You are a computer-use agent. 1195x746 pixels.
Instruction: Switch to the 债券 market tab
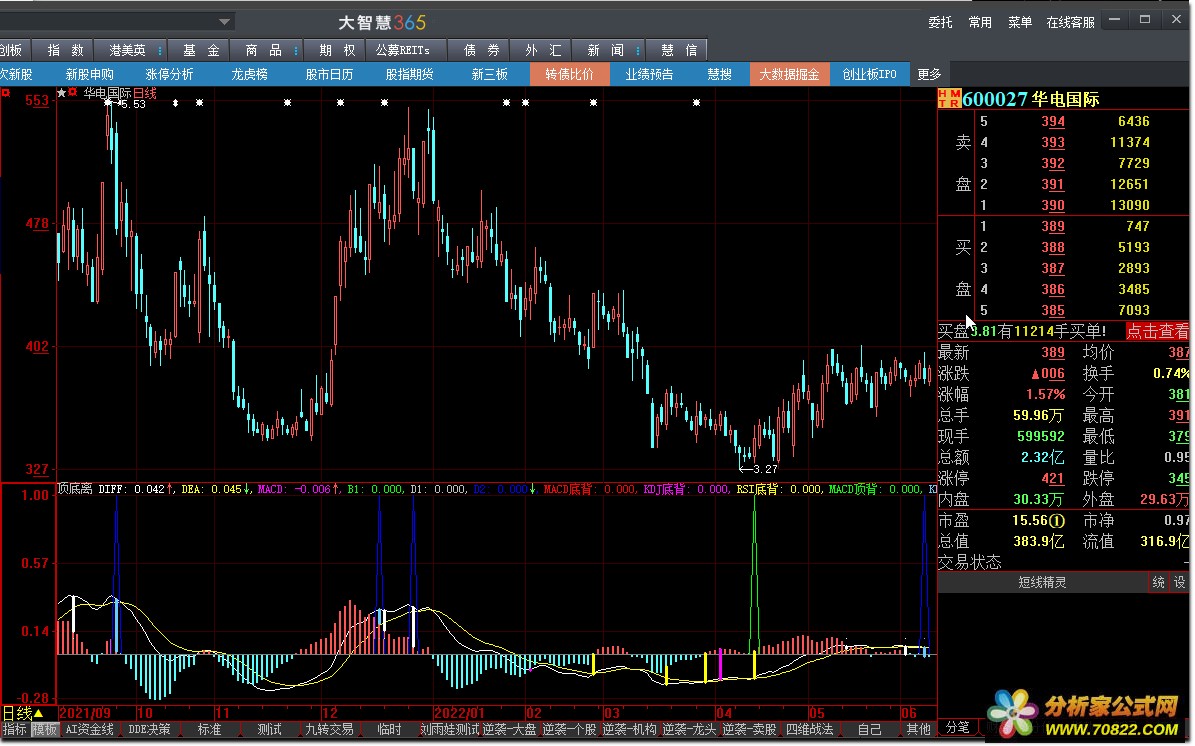point(482,50)
